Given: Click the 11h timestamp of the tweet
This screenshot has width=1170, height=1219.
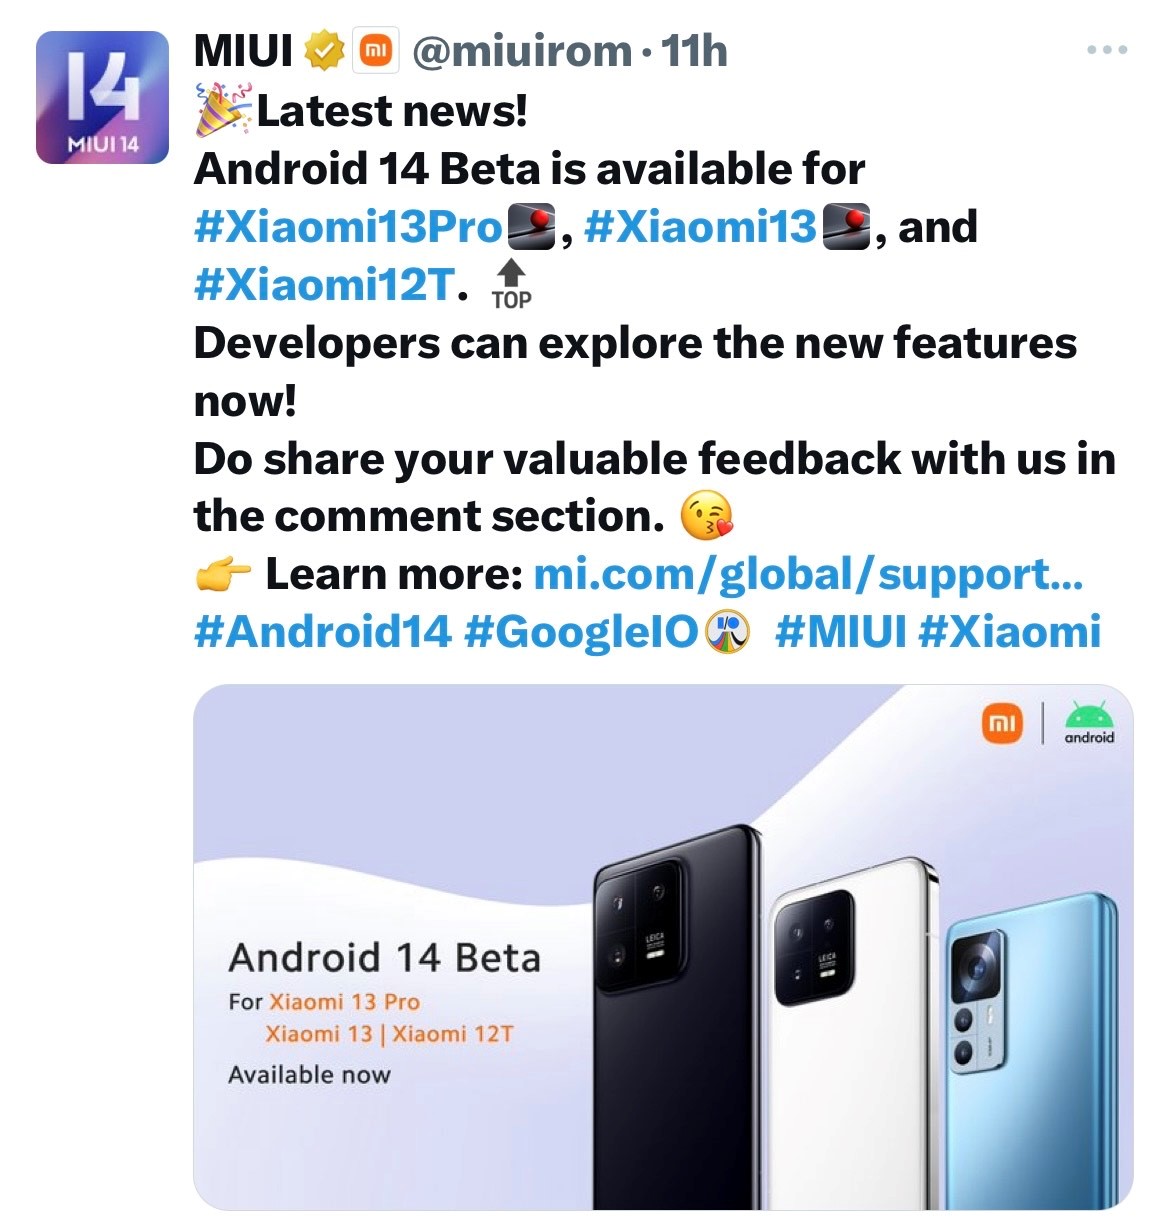Looking at the screenshot, I should coord(694,51).
